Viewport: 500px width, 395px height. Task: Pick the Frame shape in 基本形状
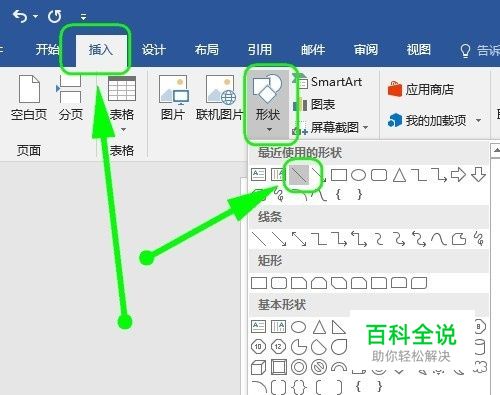[x=278, y=367]
